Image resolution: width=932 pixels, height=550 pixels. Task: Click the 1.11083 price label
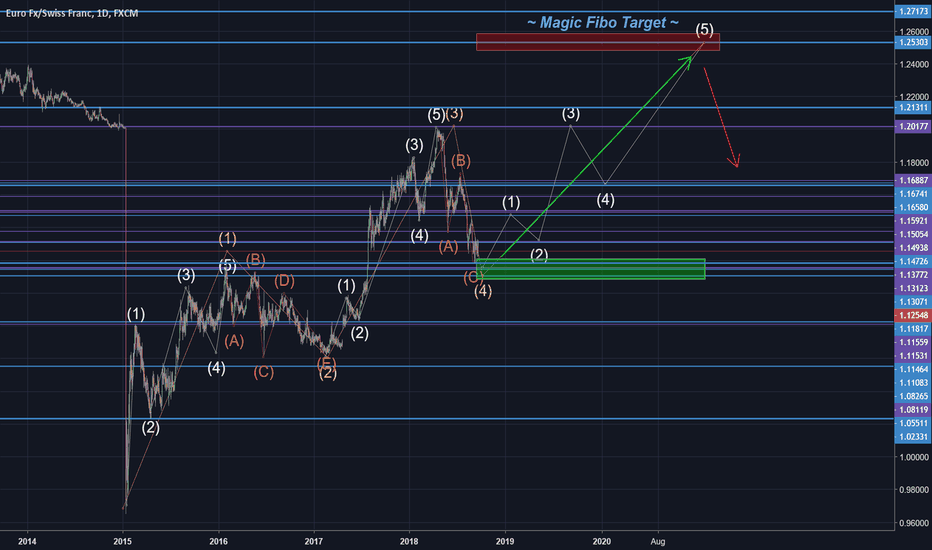point(912,382)
